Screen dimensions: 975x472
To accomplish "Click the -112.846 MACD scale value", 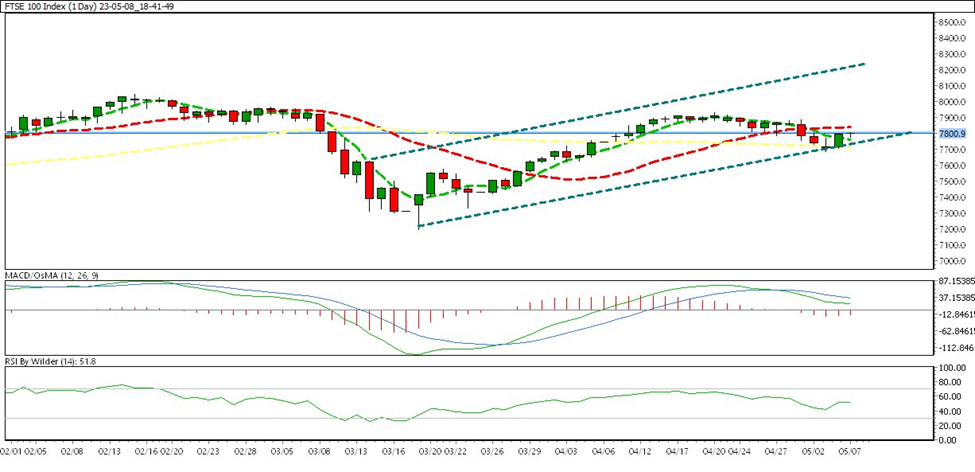I will pos(956,347).
